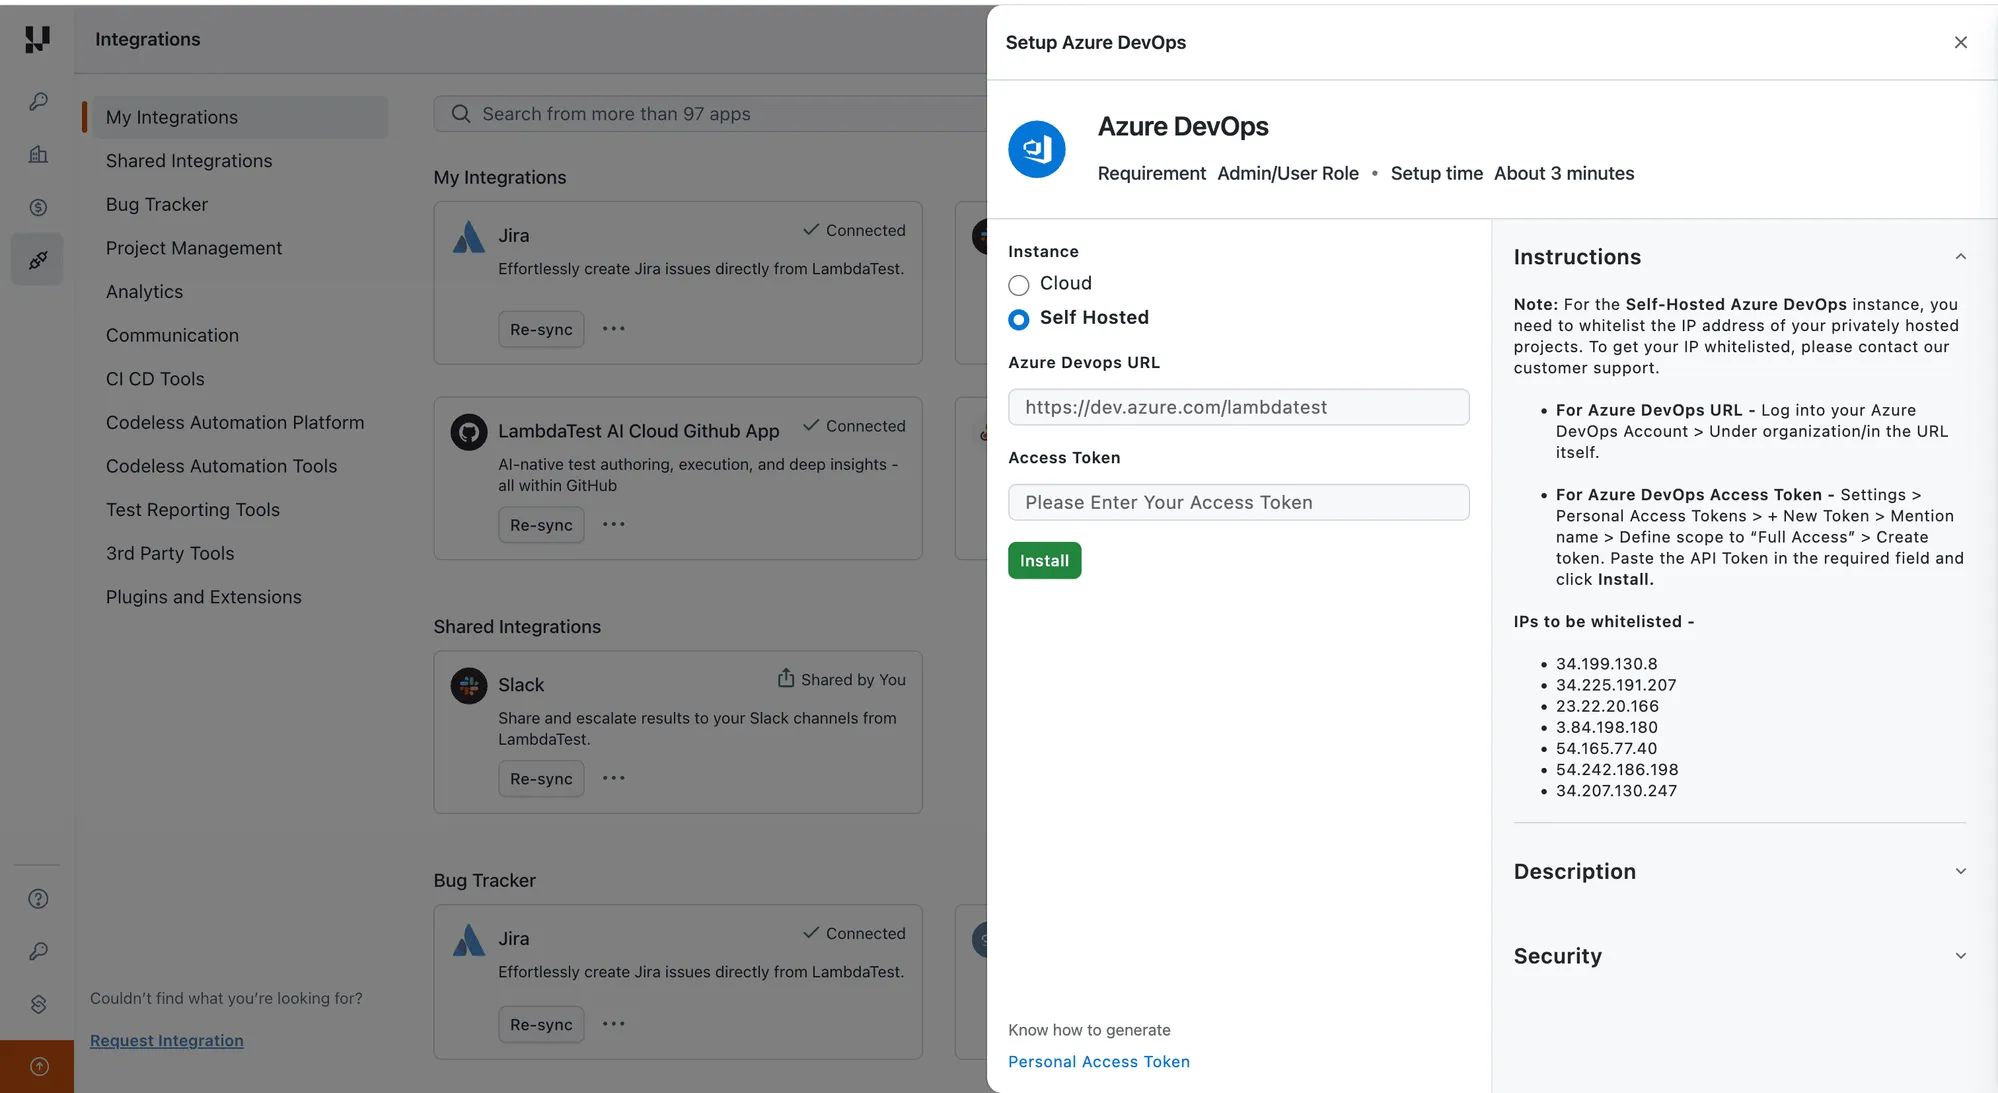
Task: Re-sync the Slack integration
Action: (541, 778)
